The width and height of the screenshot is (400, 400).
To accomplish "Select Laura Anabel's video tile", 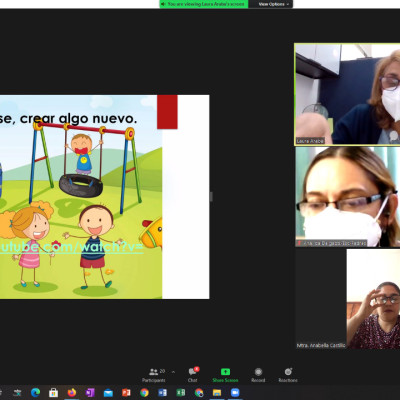I will coord(347,94).
